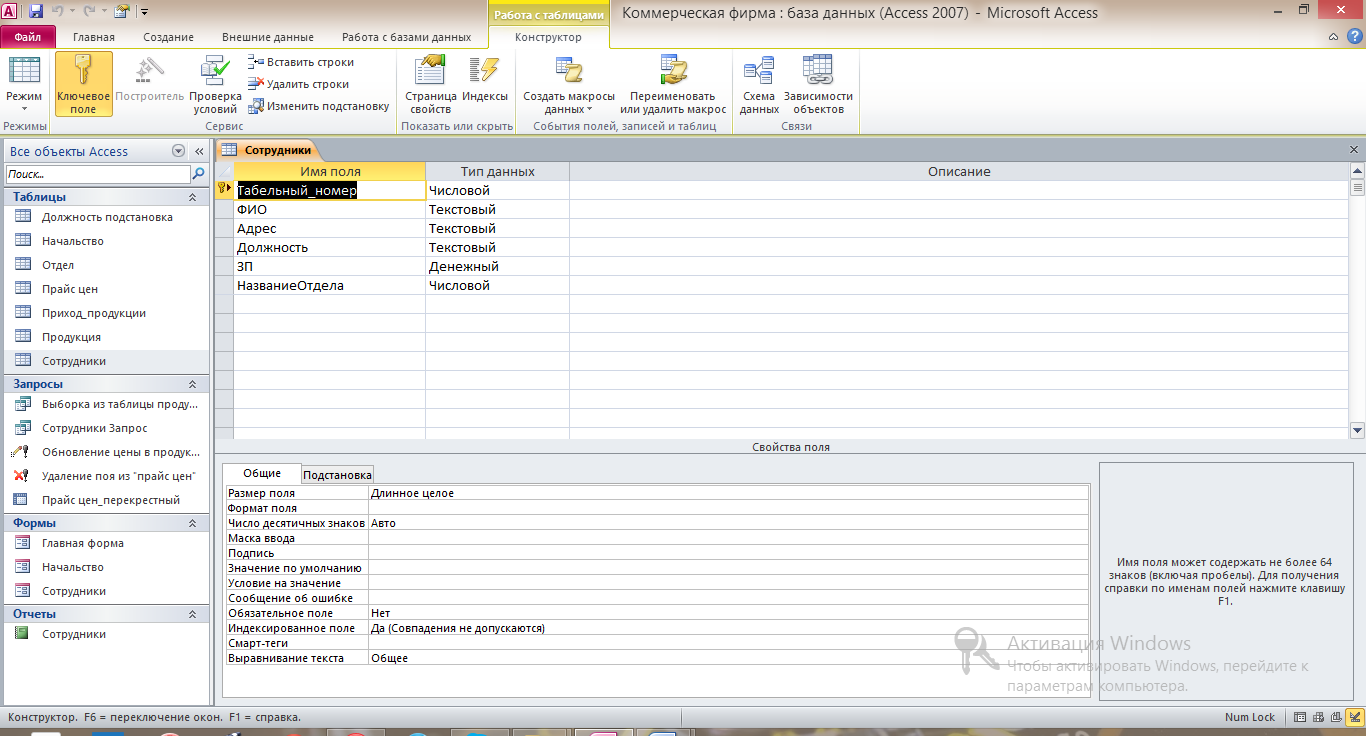Collapse the ribbon with the caret icon
The image size is (1366, 736).
pos(1334,37)
